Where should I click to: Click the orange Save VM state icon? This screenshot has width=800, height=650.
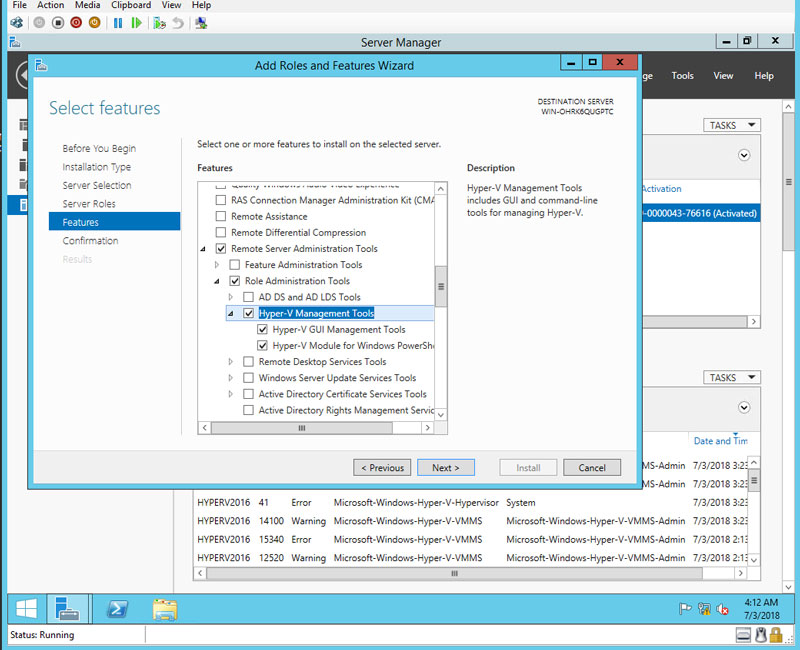pyautogui.click(x=94, y=22)
